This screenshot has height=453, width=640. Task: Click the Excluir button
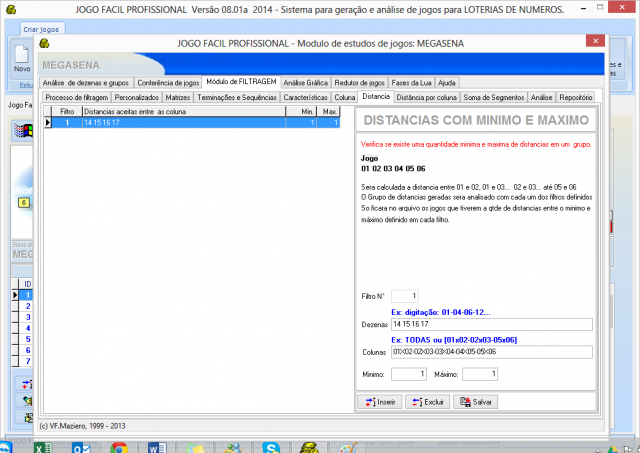click(x=427, y=401)
